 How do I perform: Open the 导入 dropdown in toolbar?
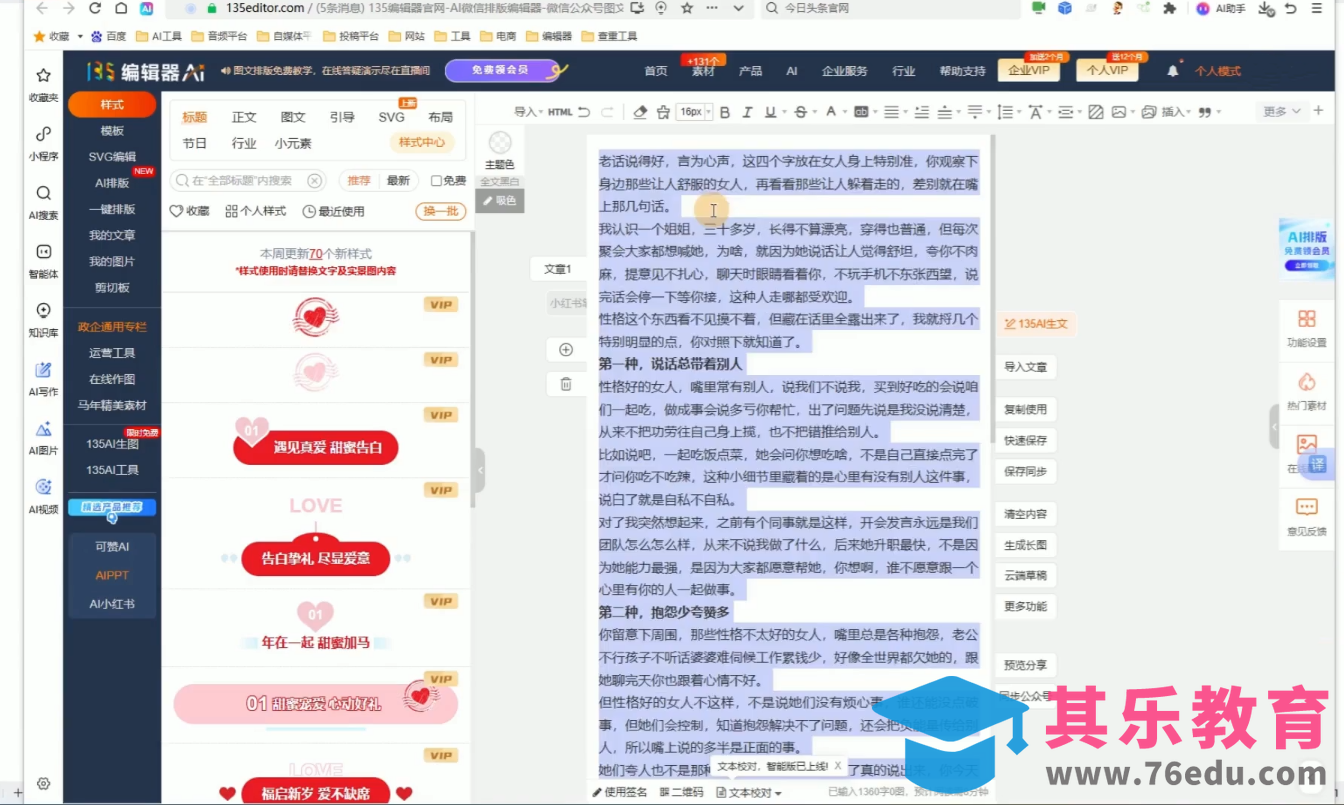[529, 111]
